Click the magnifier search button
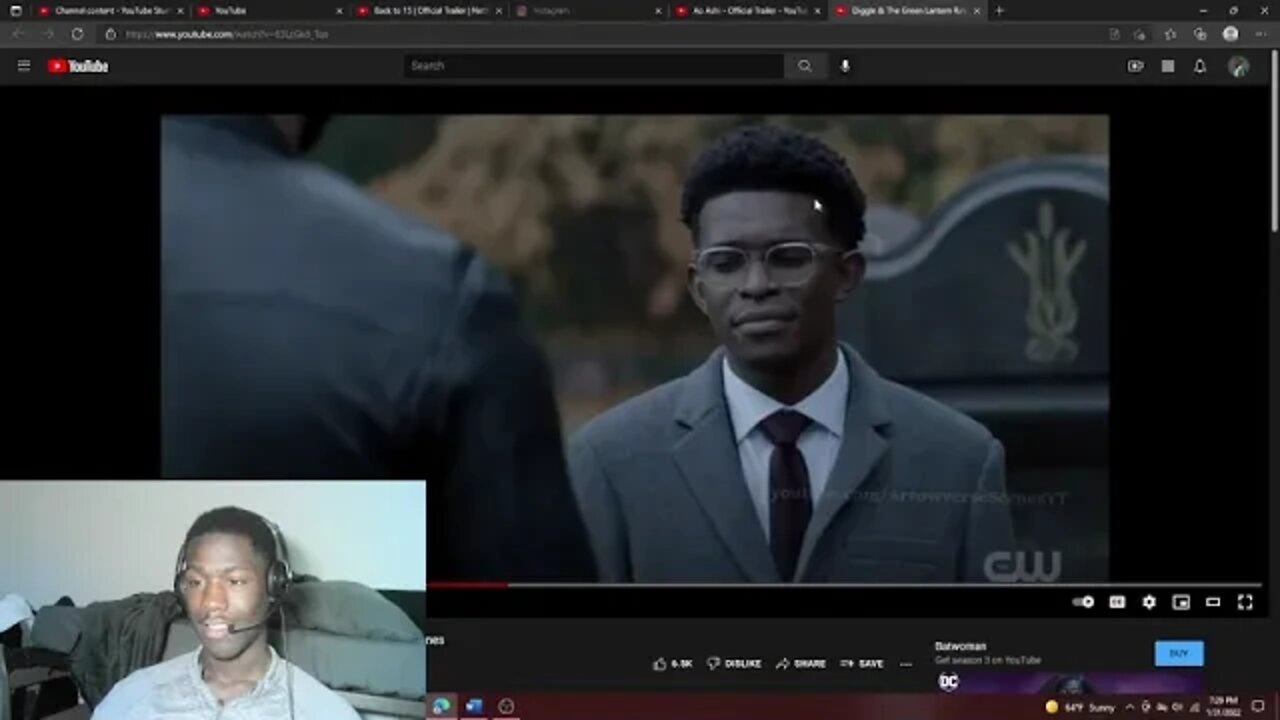Image resolution: width=1280 pixels, height=720 pixels. pos(805,66)
